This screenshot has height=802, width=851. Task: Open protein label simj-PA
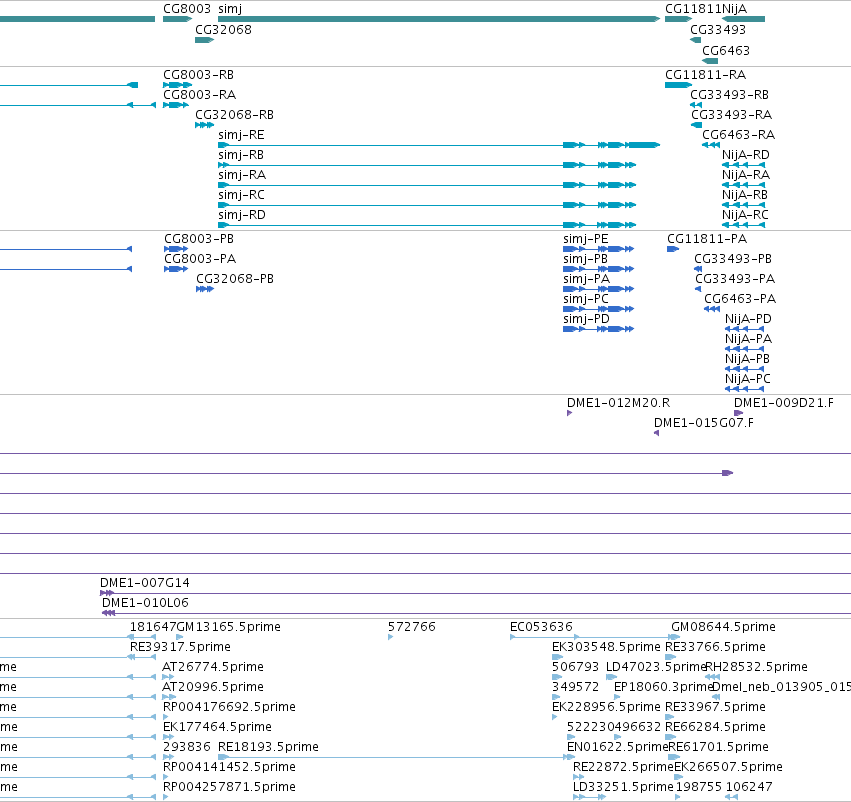[587, 279]
